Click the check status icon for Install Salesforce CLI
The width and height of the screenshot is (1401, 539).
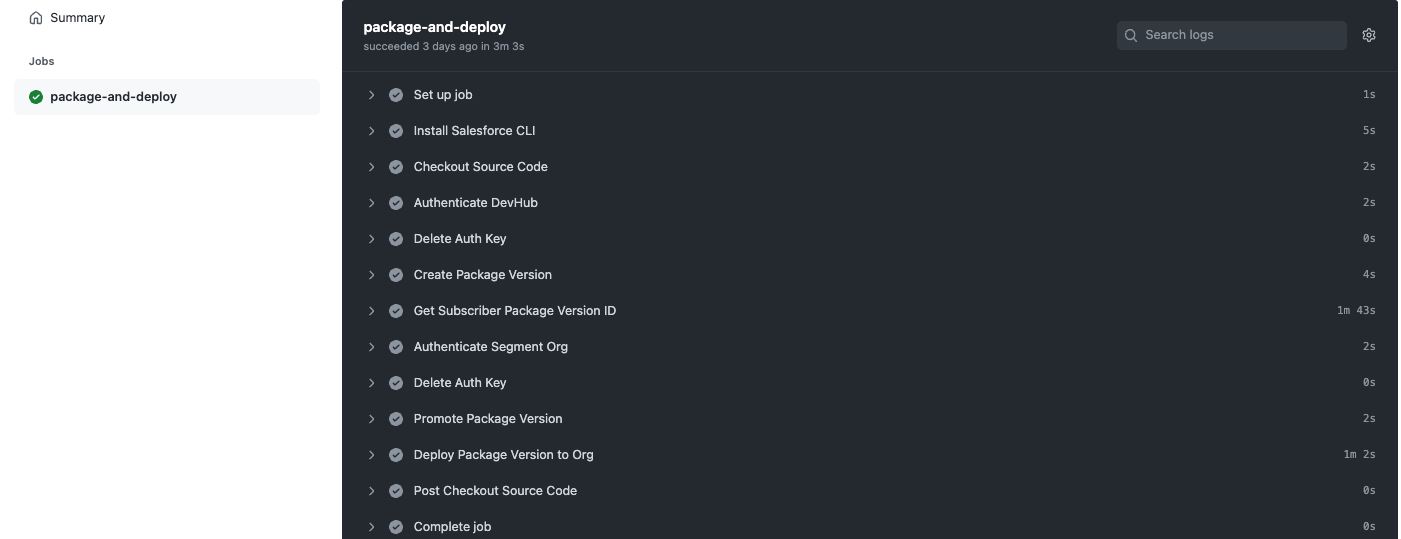tap(396, 131)
